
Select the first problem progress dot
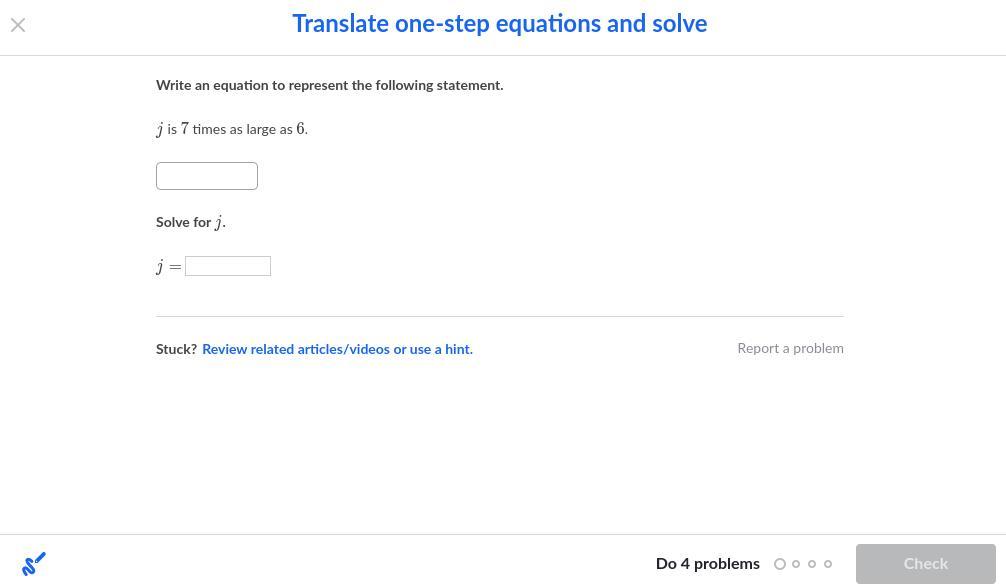pyautogui.click(x=780, y=564)
